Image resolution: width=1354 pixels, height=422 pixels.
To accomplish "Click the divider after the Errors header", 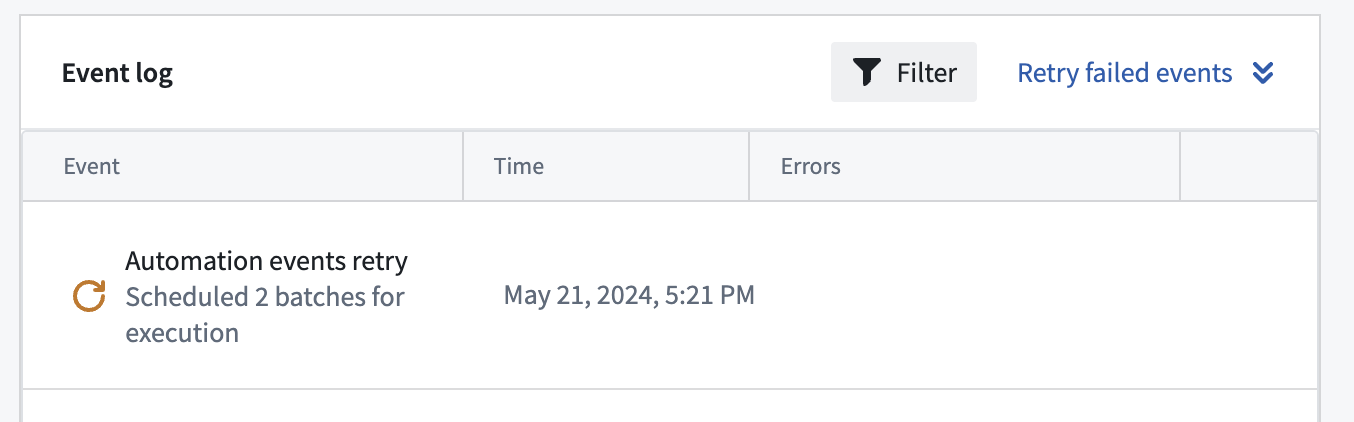I will pos(1180,166).
